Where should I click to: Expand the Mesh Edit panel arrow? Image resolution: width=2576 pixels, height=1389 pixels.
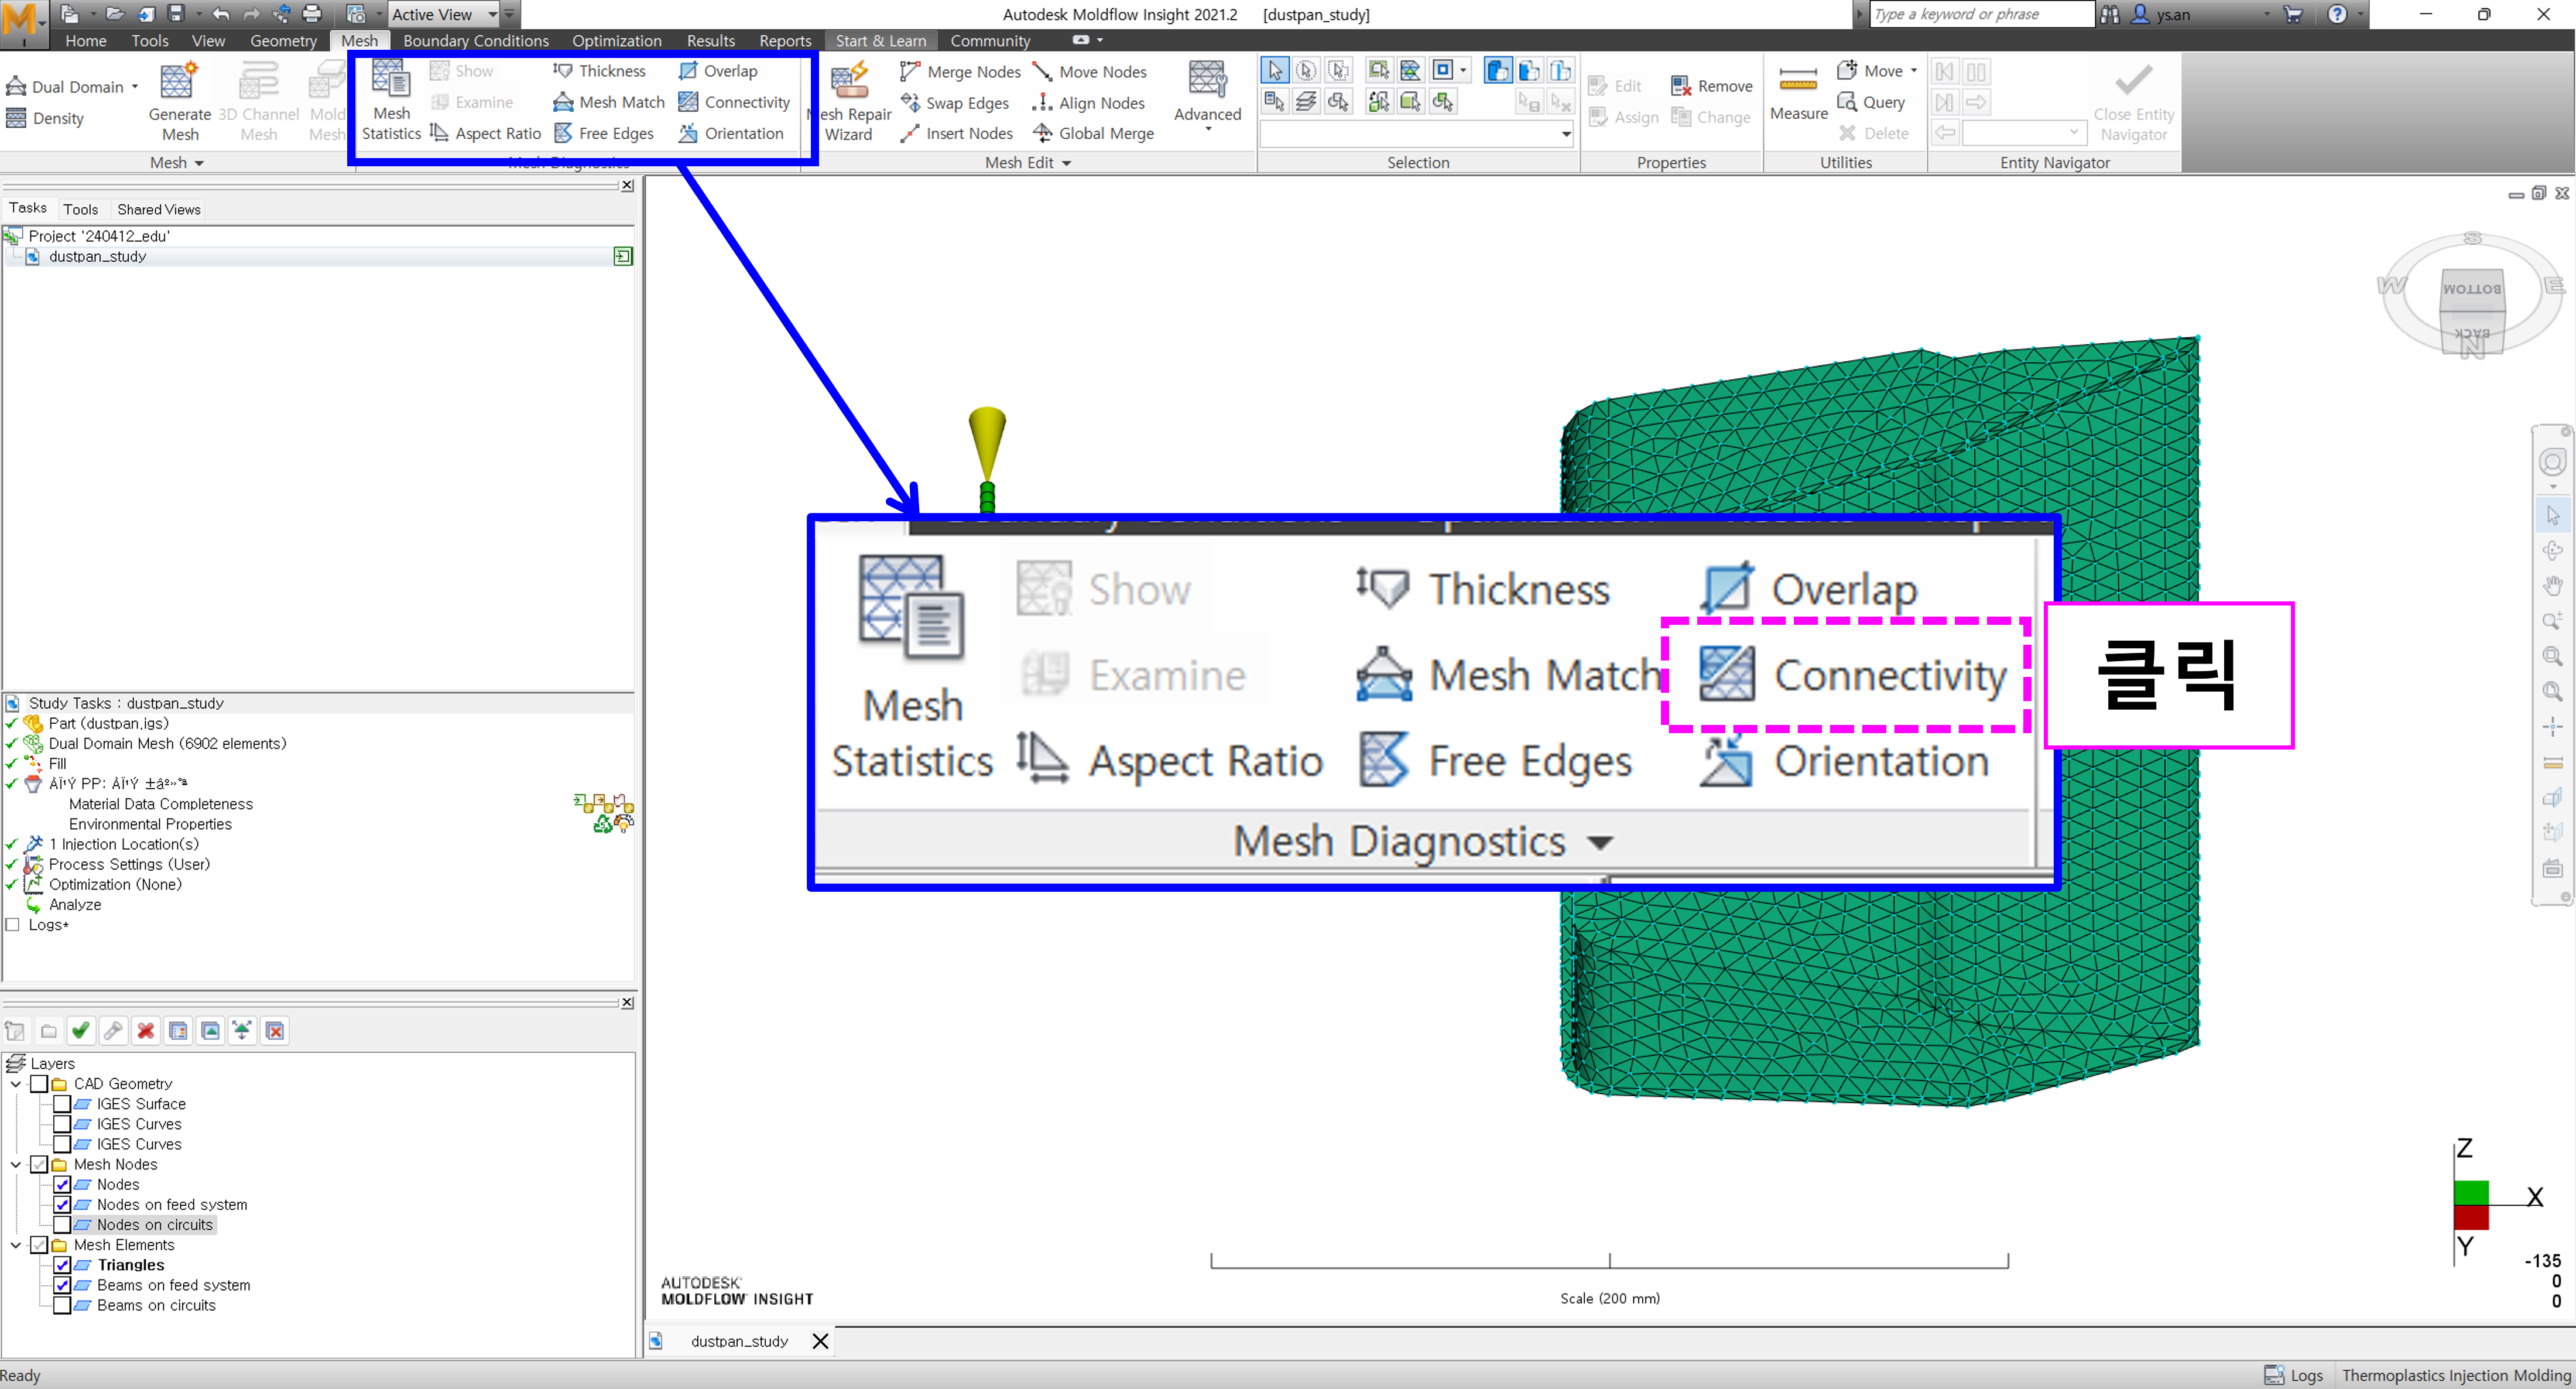[x=1066, y=163]
